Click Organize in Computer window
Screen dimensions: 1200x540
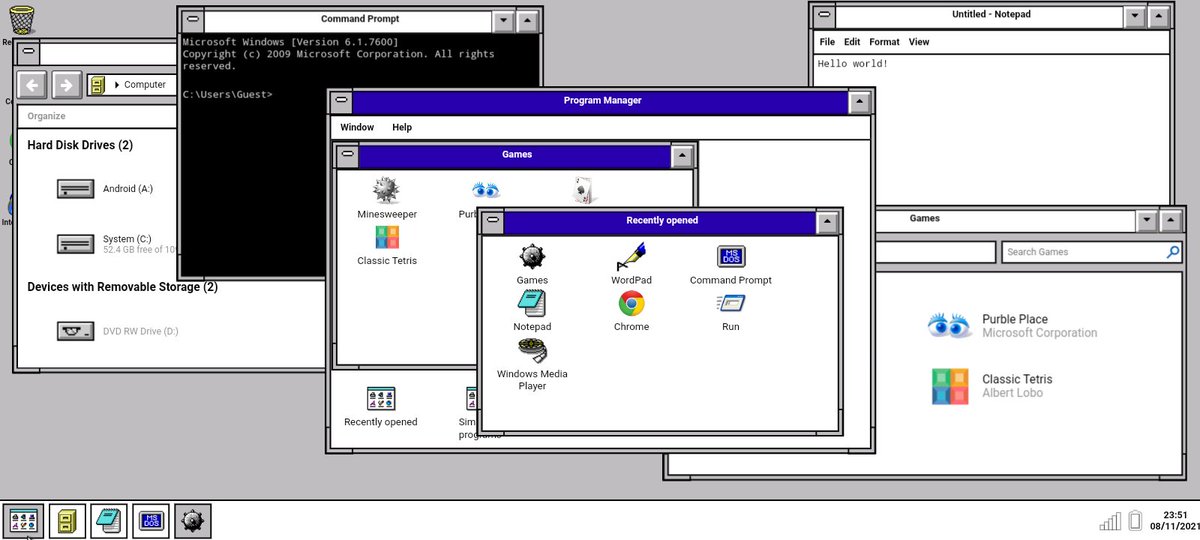[46, 115]
